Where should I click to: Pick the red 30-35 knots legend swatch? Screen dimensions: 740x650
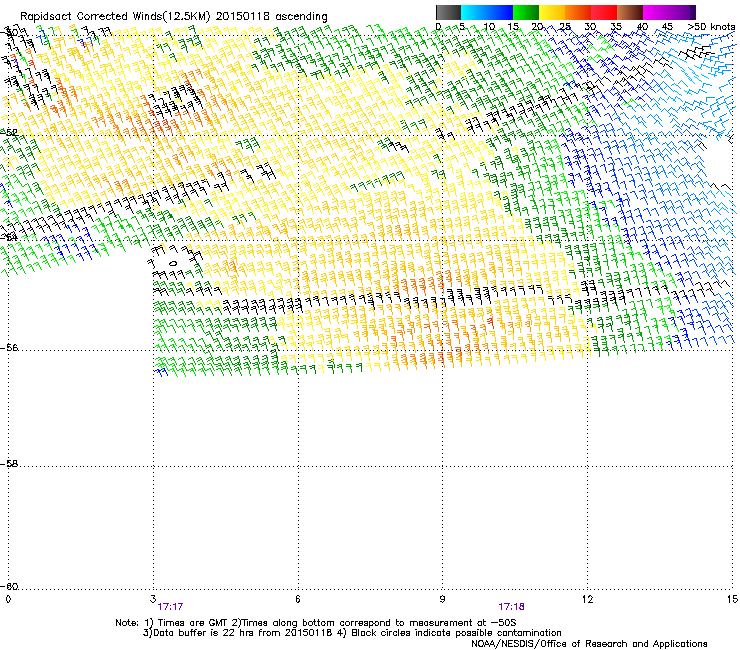(604, 12)
